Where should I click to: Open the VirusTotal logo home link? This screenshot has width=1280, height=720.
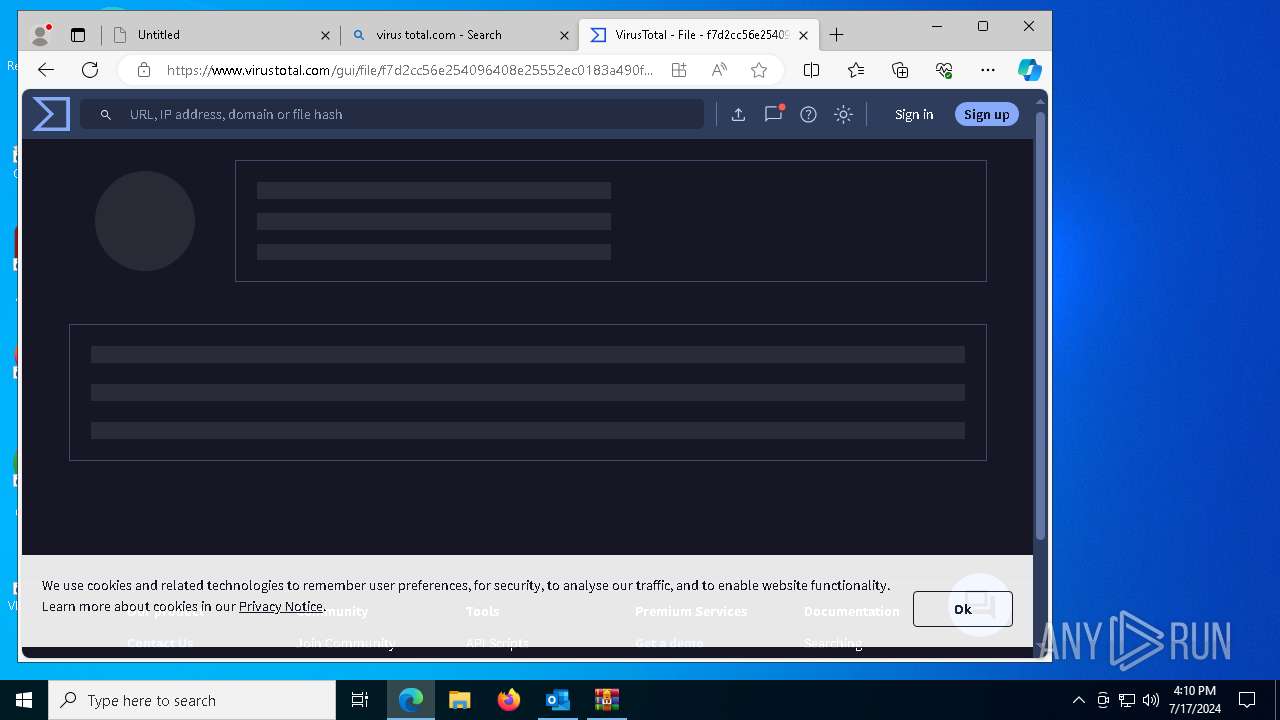tap(51, 114)
